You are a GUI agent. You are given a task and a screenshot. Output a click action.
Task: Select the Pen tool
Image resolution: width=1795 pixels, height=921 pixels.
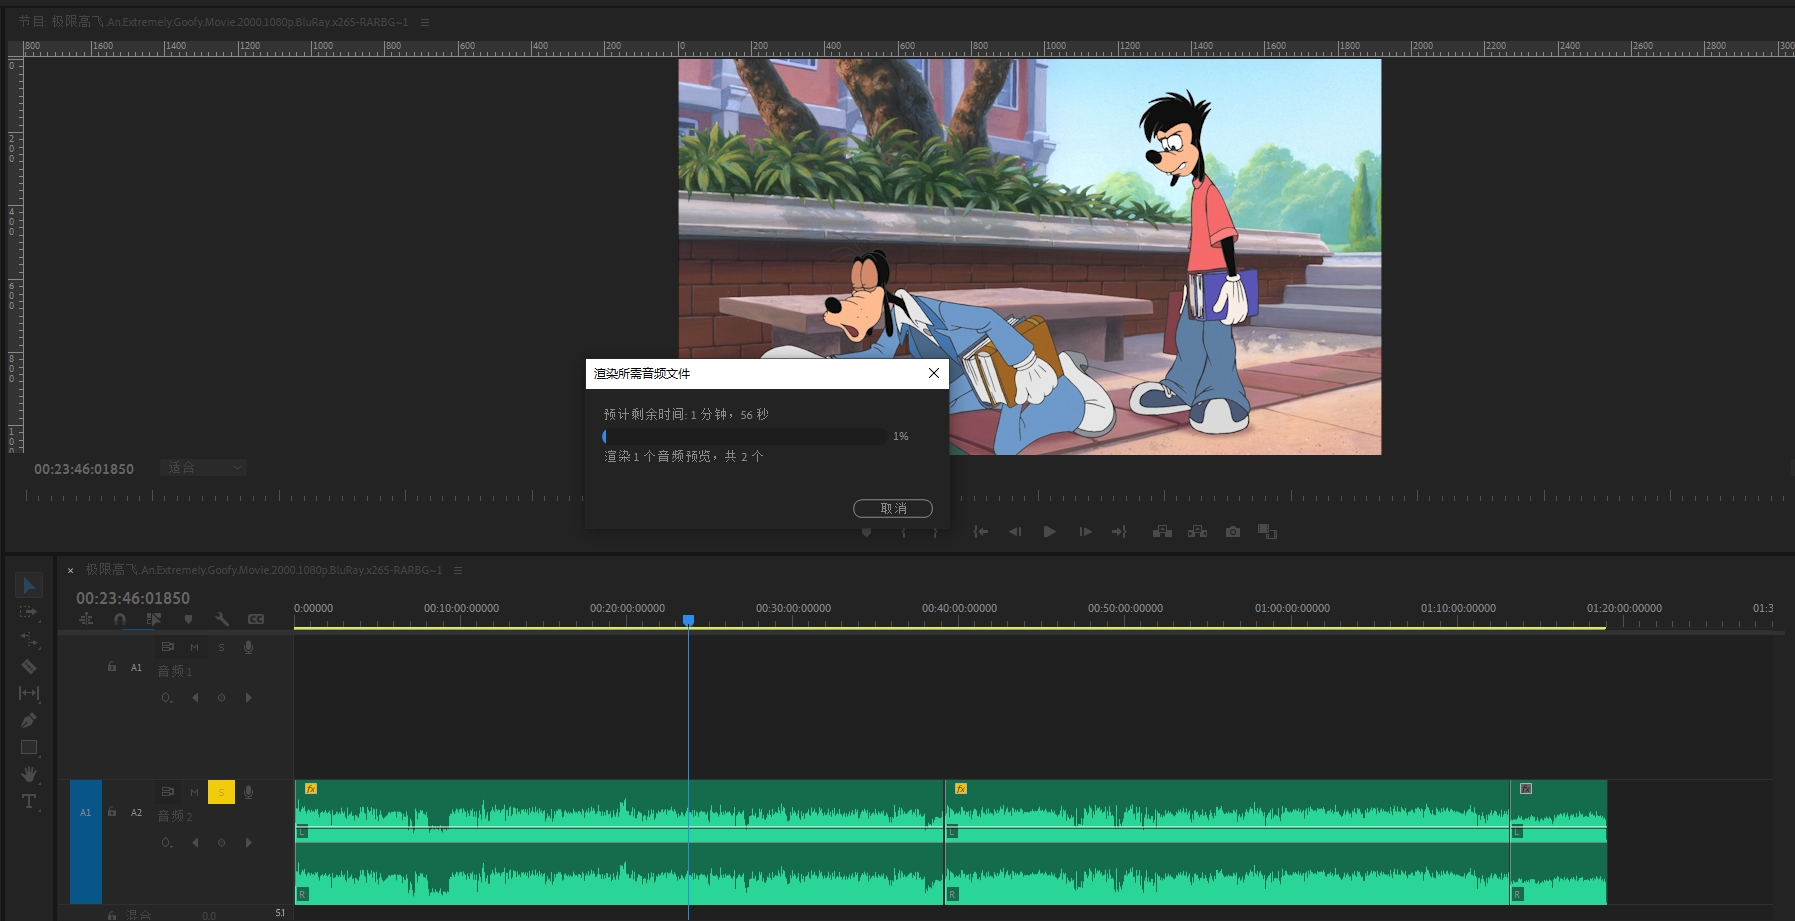point(29,720)
